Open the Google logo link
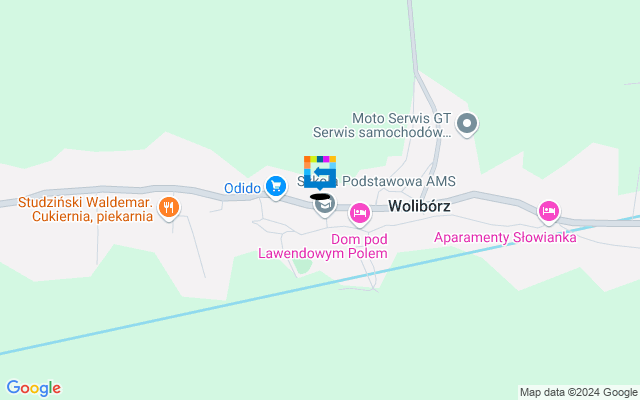The height and width of the screenshot is (400, 640). 34,388
